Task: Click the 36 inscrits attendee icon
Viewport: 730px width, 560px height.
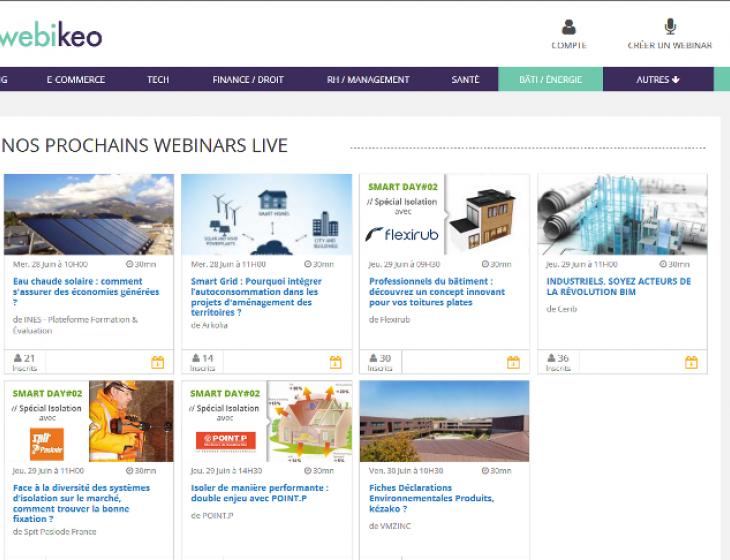Action: pos(552,358)
